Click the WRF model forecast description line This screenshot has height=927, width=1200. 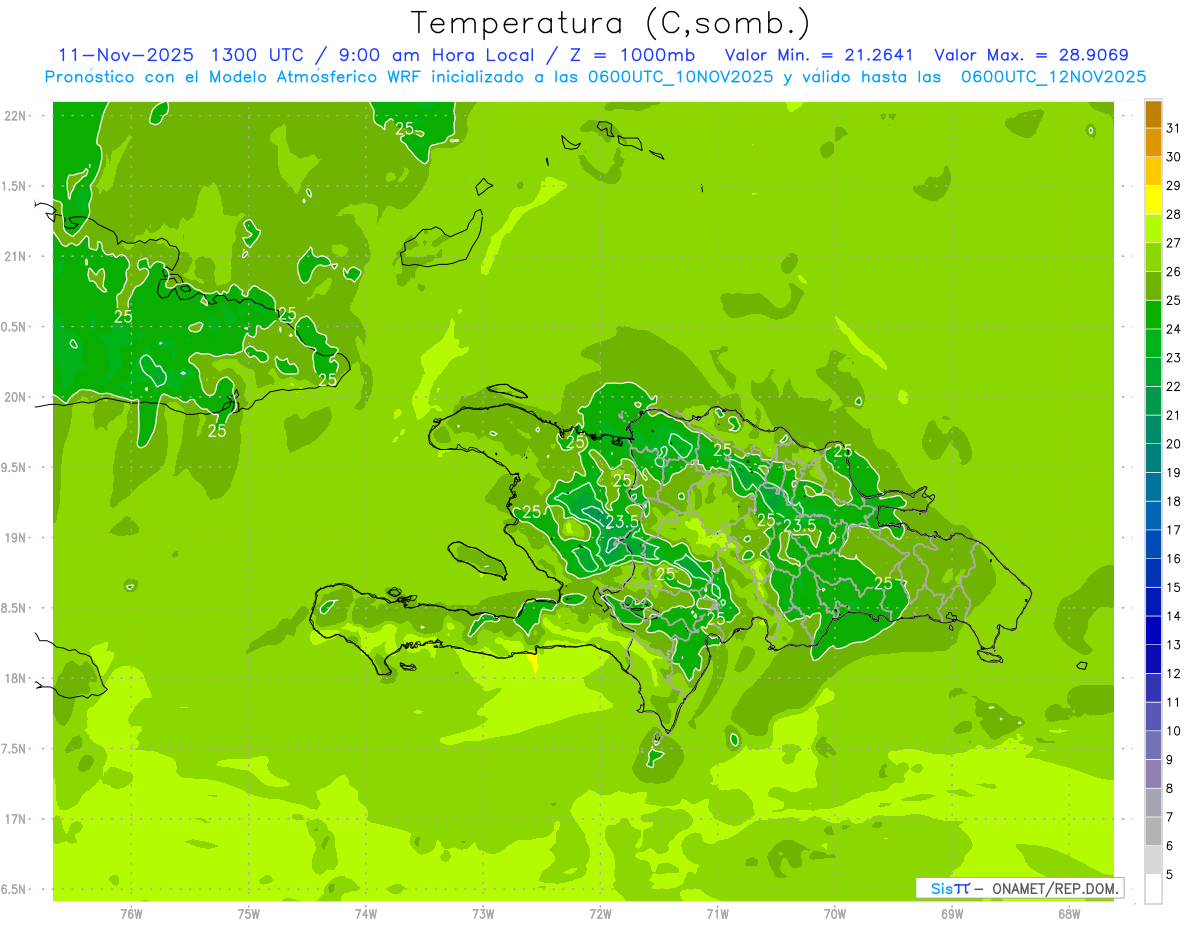click(x=595, y=77)
